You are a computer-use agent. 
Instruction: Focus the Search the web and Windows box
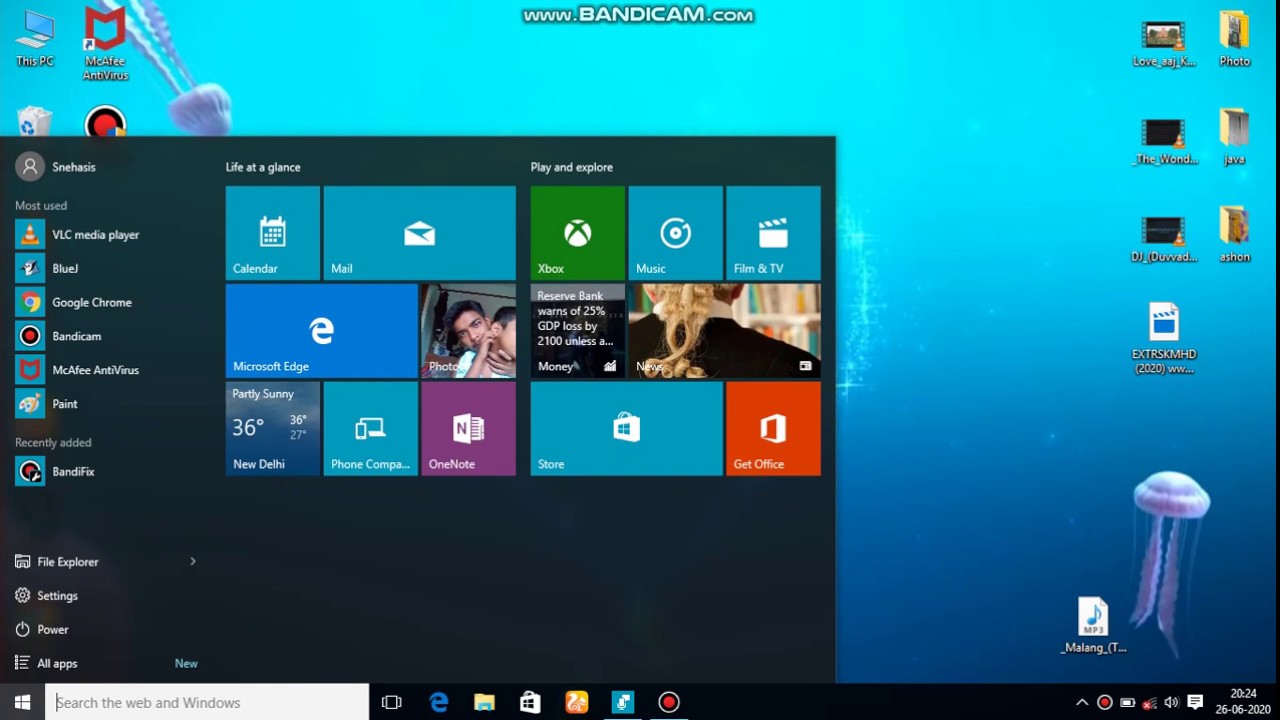tap(207, 702)
